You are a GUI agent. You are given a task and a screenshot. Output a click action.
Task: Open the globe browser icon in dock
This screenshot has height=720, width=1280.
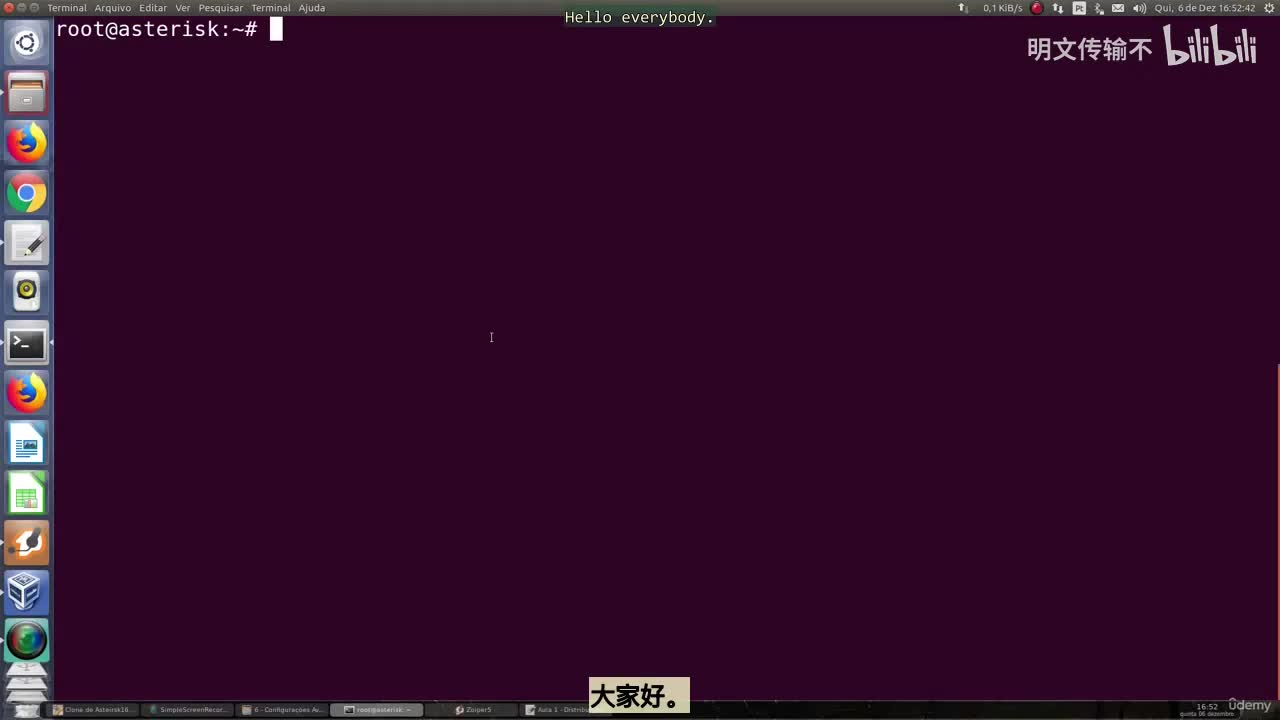27,641
